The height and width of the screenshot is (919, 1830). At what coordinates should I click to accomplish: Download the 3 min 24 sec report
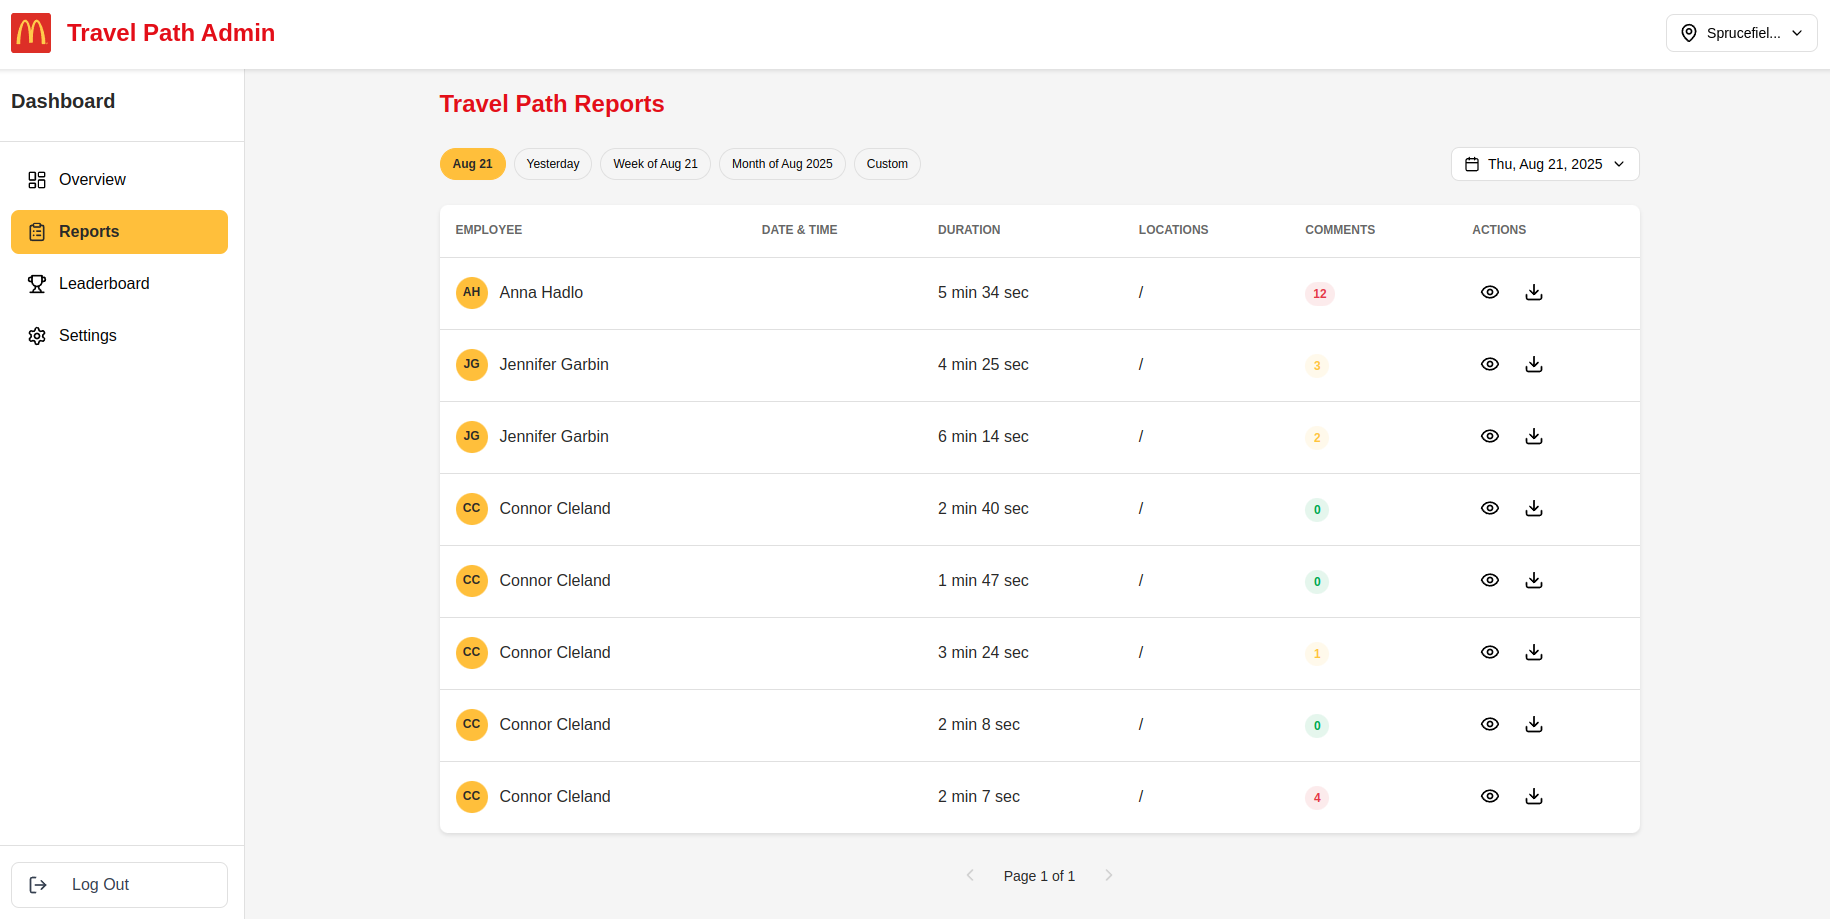coord(1533,652)
